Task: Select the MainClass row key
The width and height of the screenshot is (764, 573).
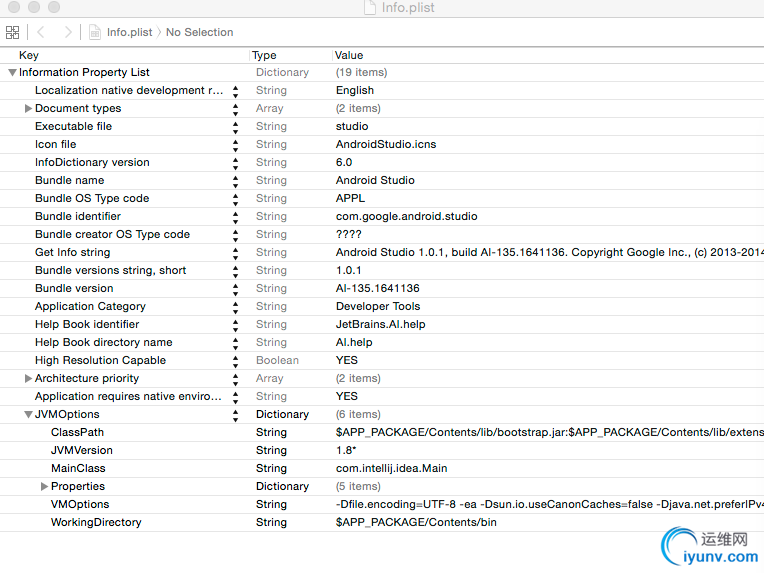Action: [78, 468]
